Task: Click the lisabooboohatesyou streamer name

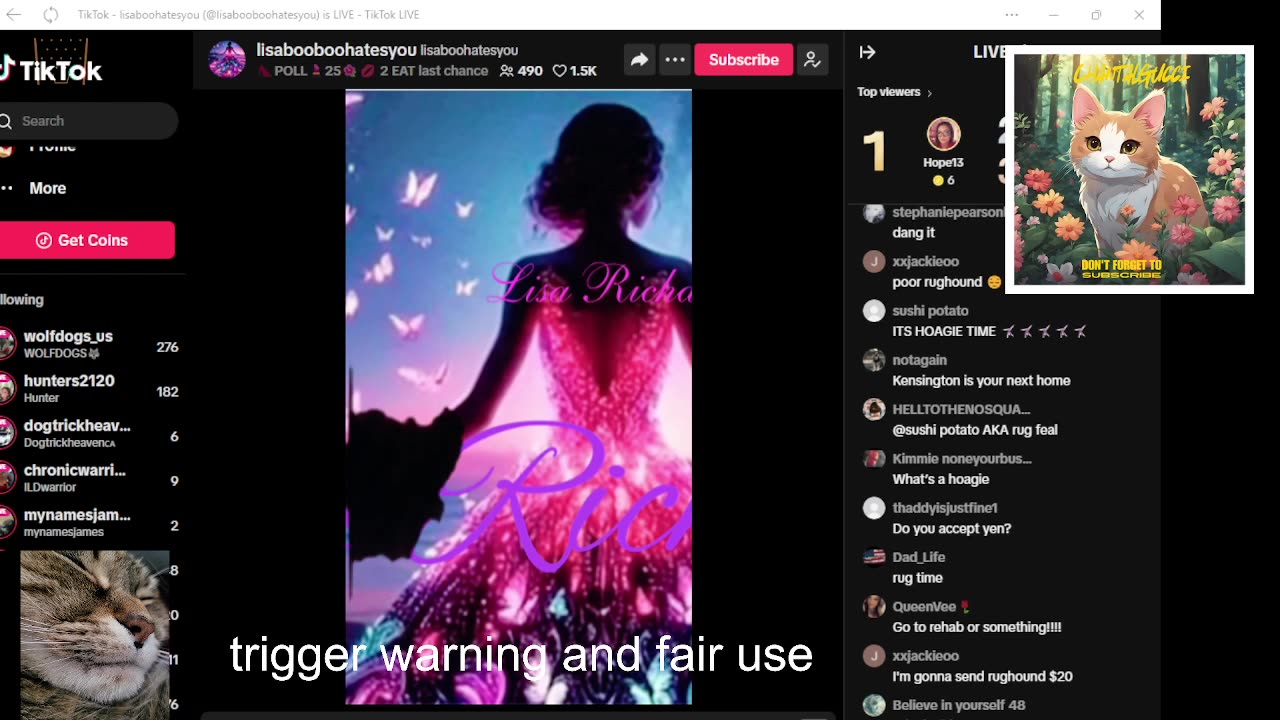Action: coord(336,50)
